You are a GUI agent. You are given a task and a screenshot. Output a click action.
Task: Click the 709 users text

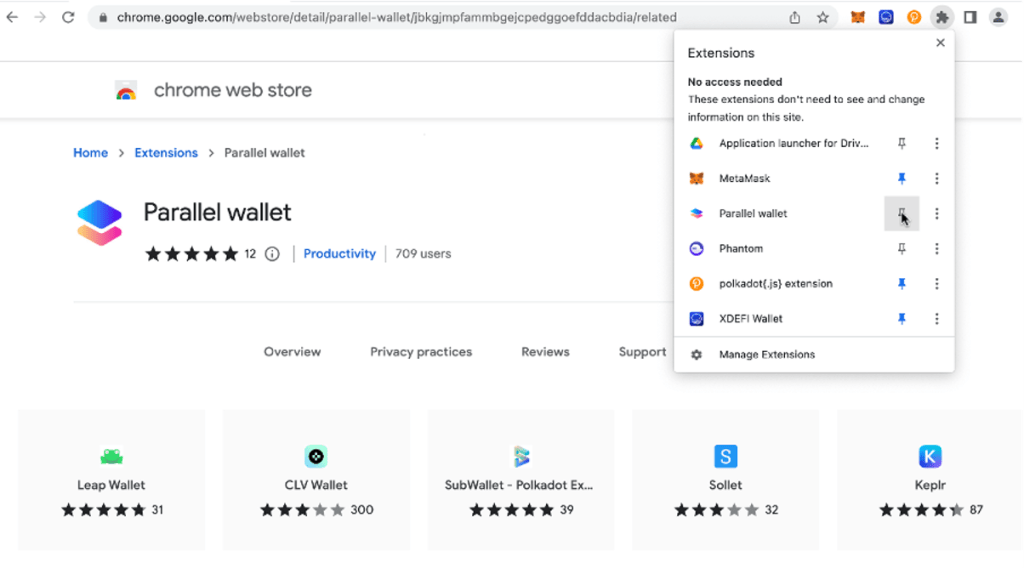point(423,254)
